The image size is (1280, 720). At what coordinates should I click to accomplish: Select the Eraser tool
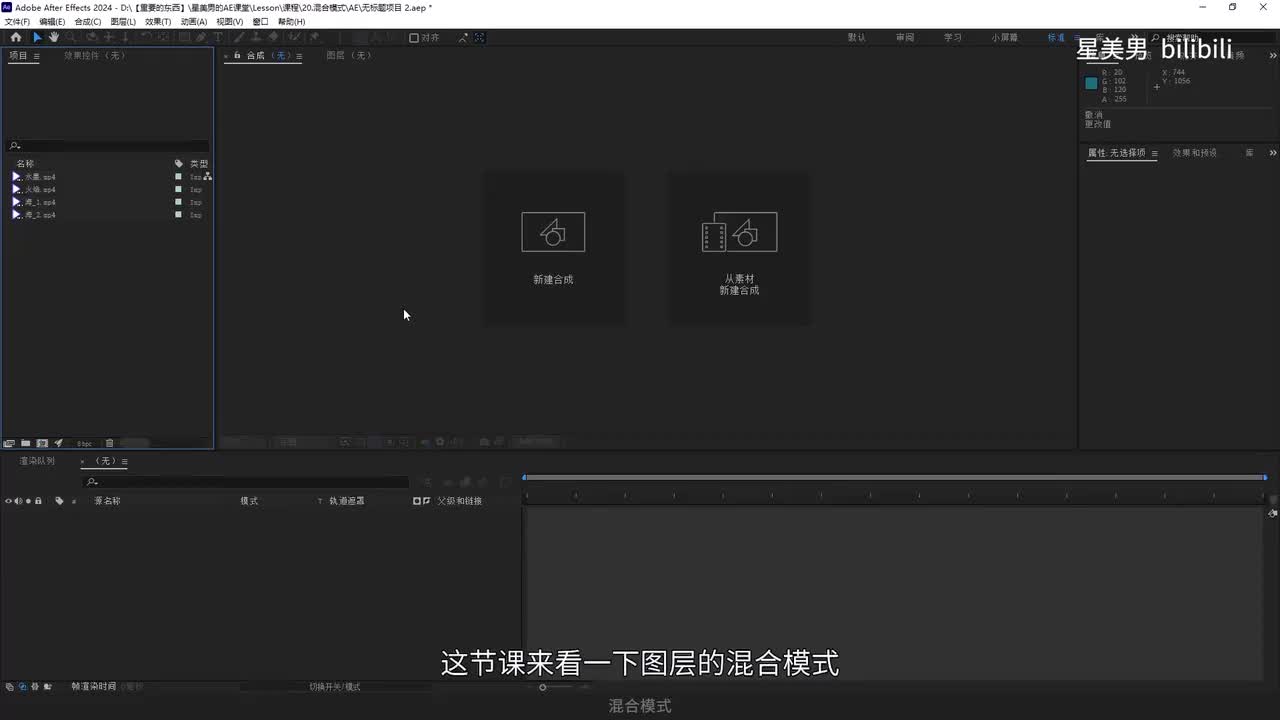[x=273, y=37]
